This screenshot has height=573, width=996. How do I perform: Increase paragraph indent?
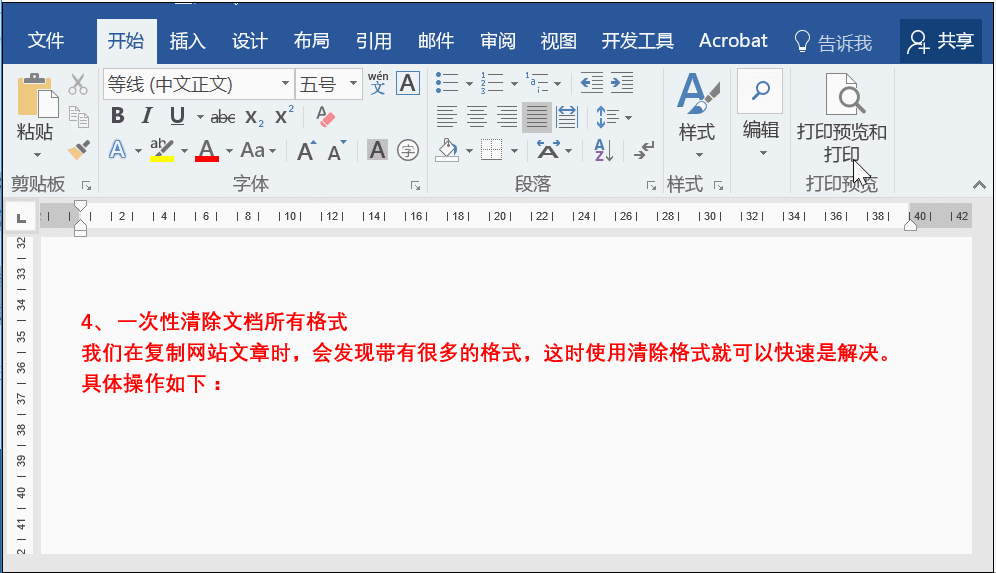(622, 83)
